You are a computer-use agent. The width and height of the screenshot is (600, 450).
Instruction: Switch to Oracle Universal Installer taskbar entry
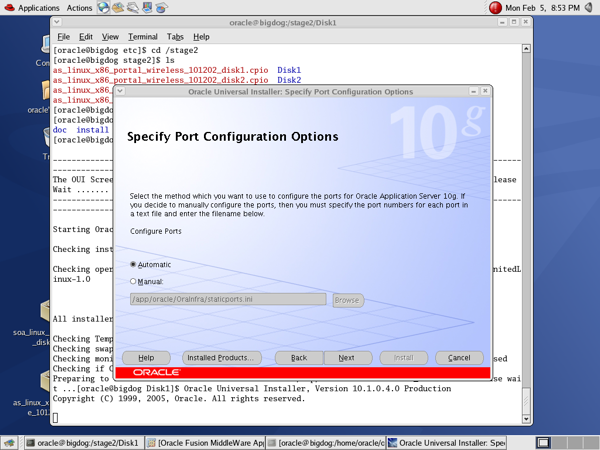447,443
